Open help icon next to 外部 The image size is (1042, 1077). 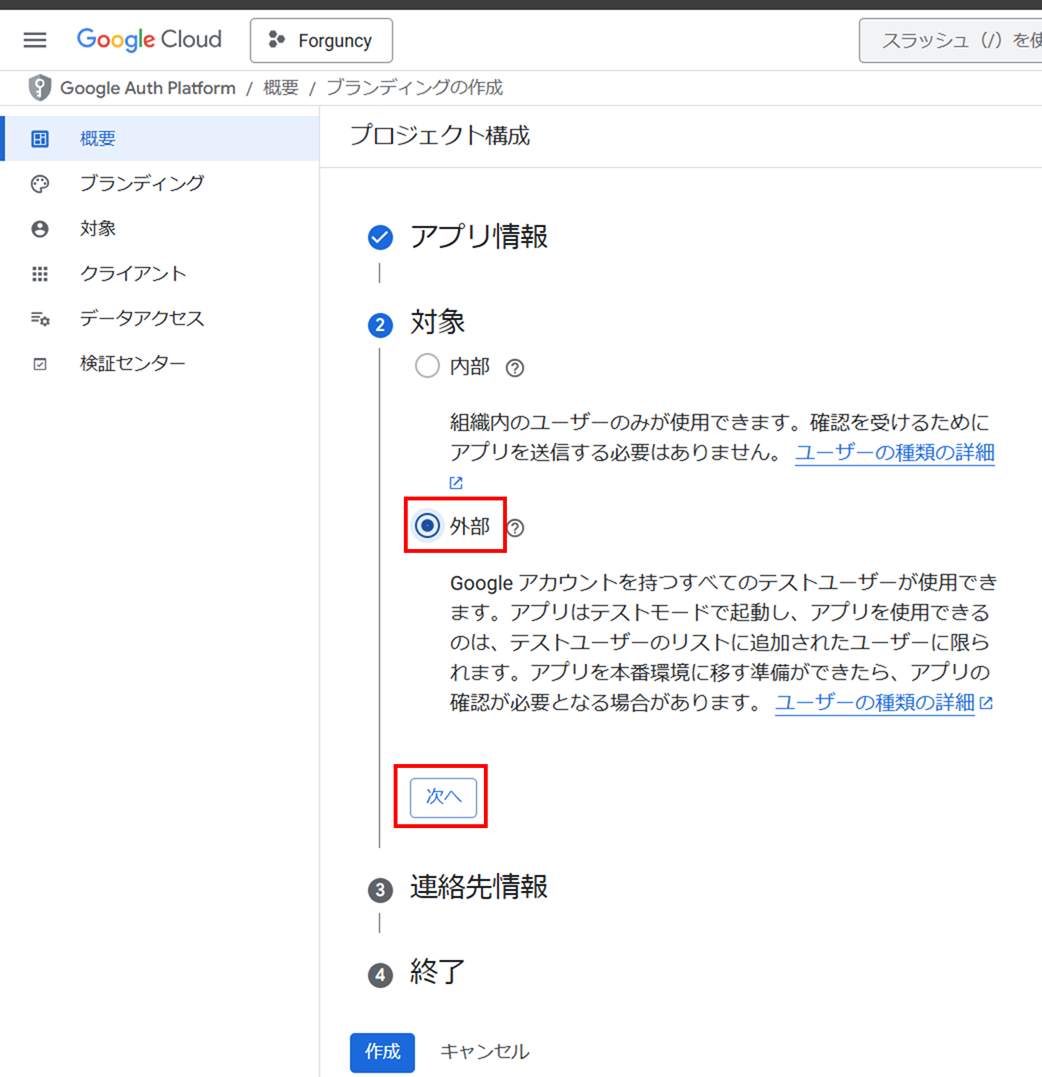click(x=514, y=528)
